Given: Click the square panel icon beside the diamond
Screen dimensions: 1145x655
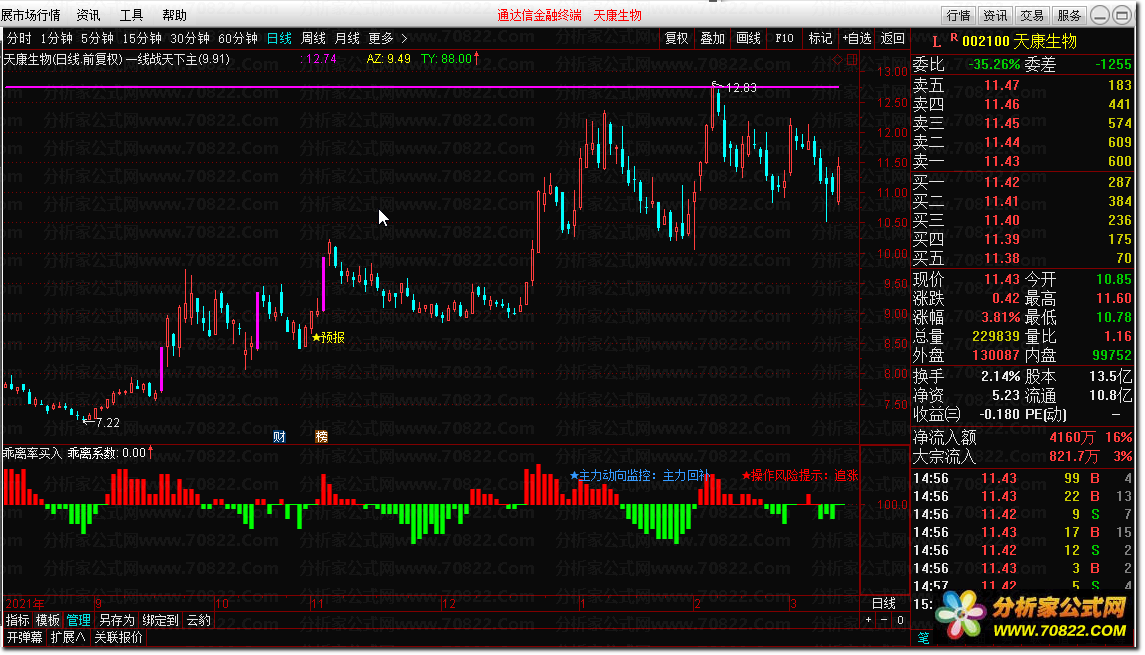Looking at the screenshot, I should (x=851, y=60).
